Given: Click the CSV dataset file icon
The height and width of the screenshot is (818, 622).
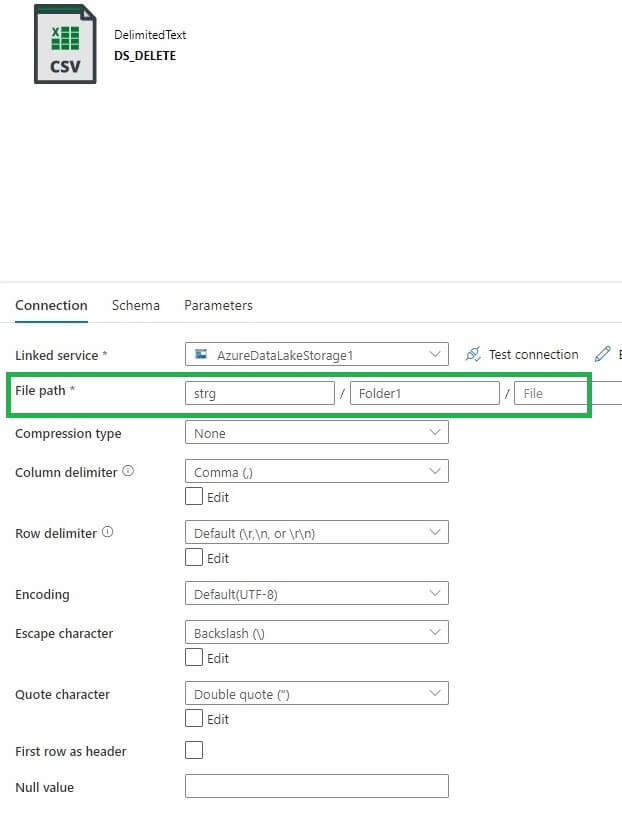Looking at the screenshot, I should coord(65,45).
